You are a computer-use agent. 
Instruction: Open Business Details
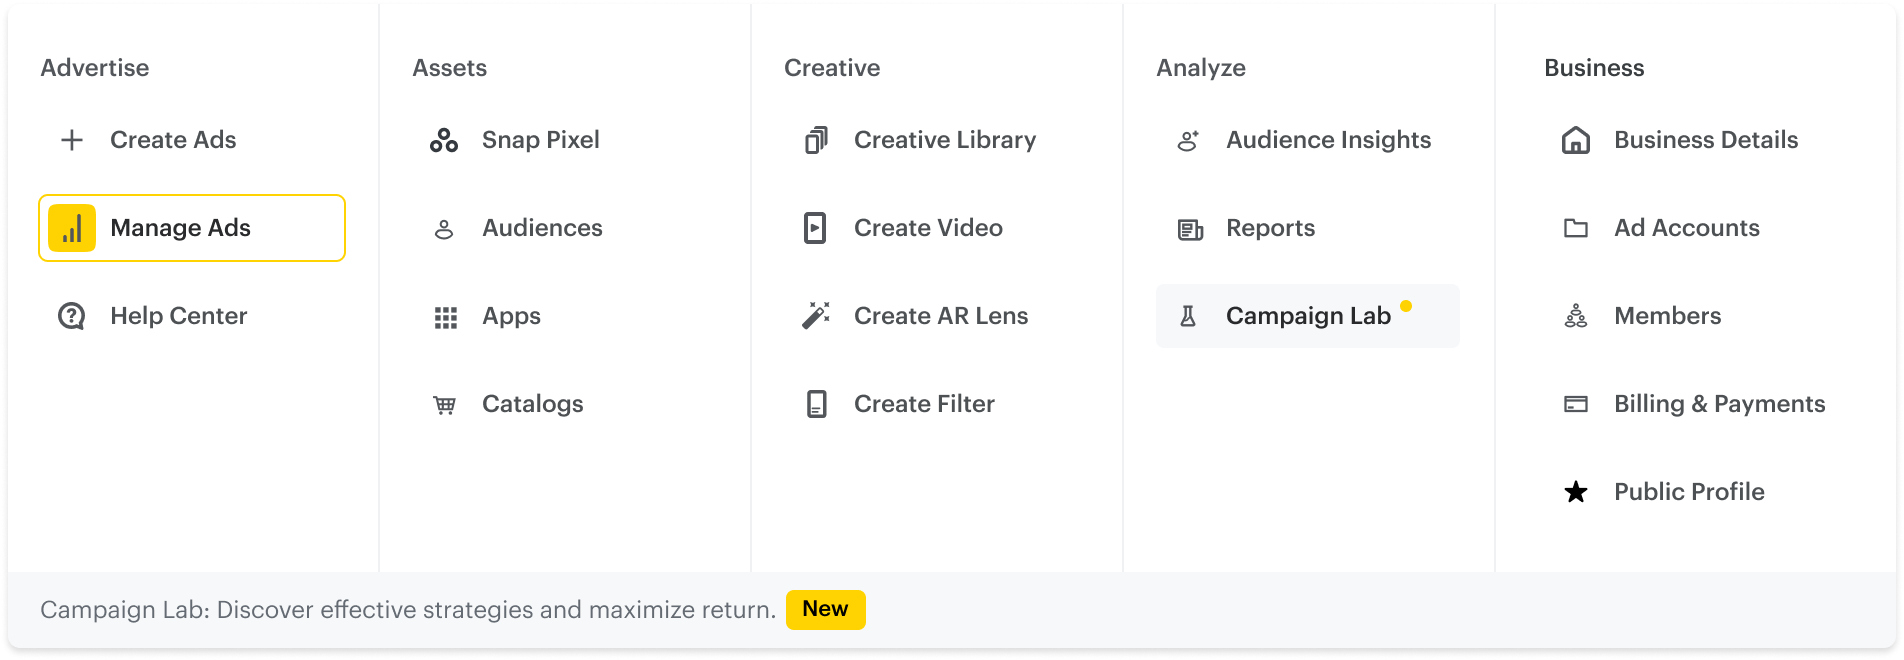point(1705,140)
